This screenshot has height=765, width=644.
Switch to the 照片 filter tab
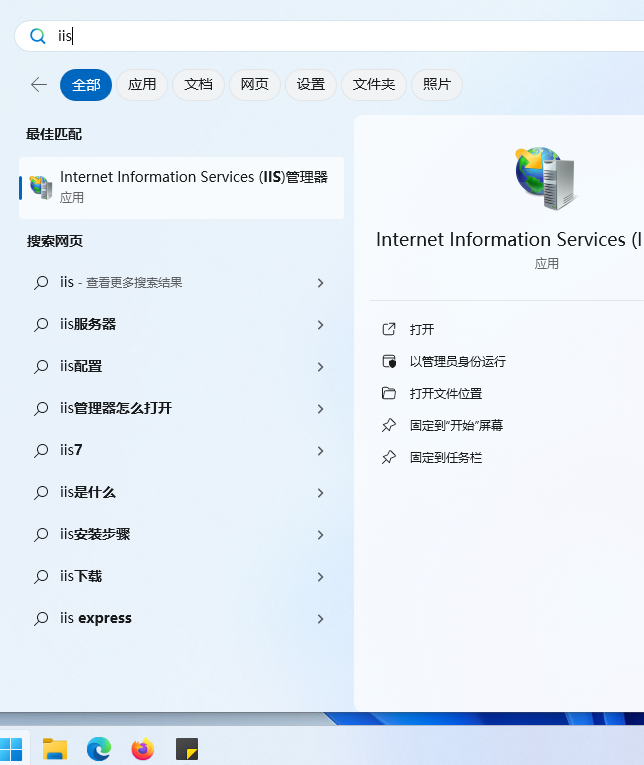pos(437,85)
